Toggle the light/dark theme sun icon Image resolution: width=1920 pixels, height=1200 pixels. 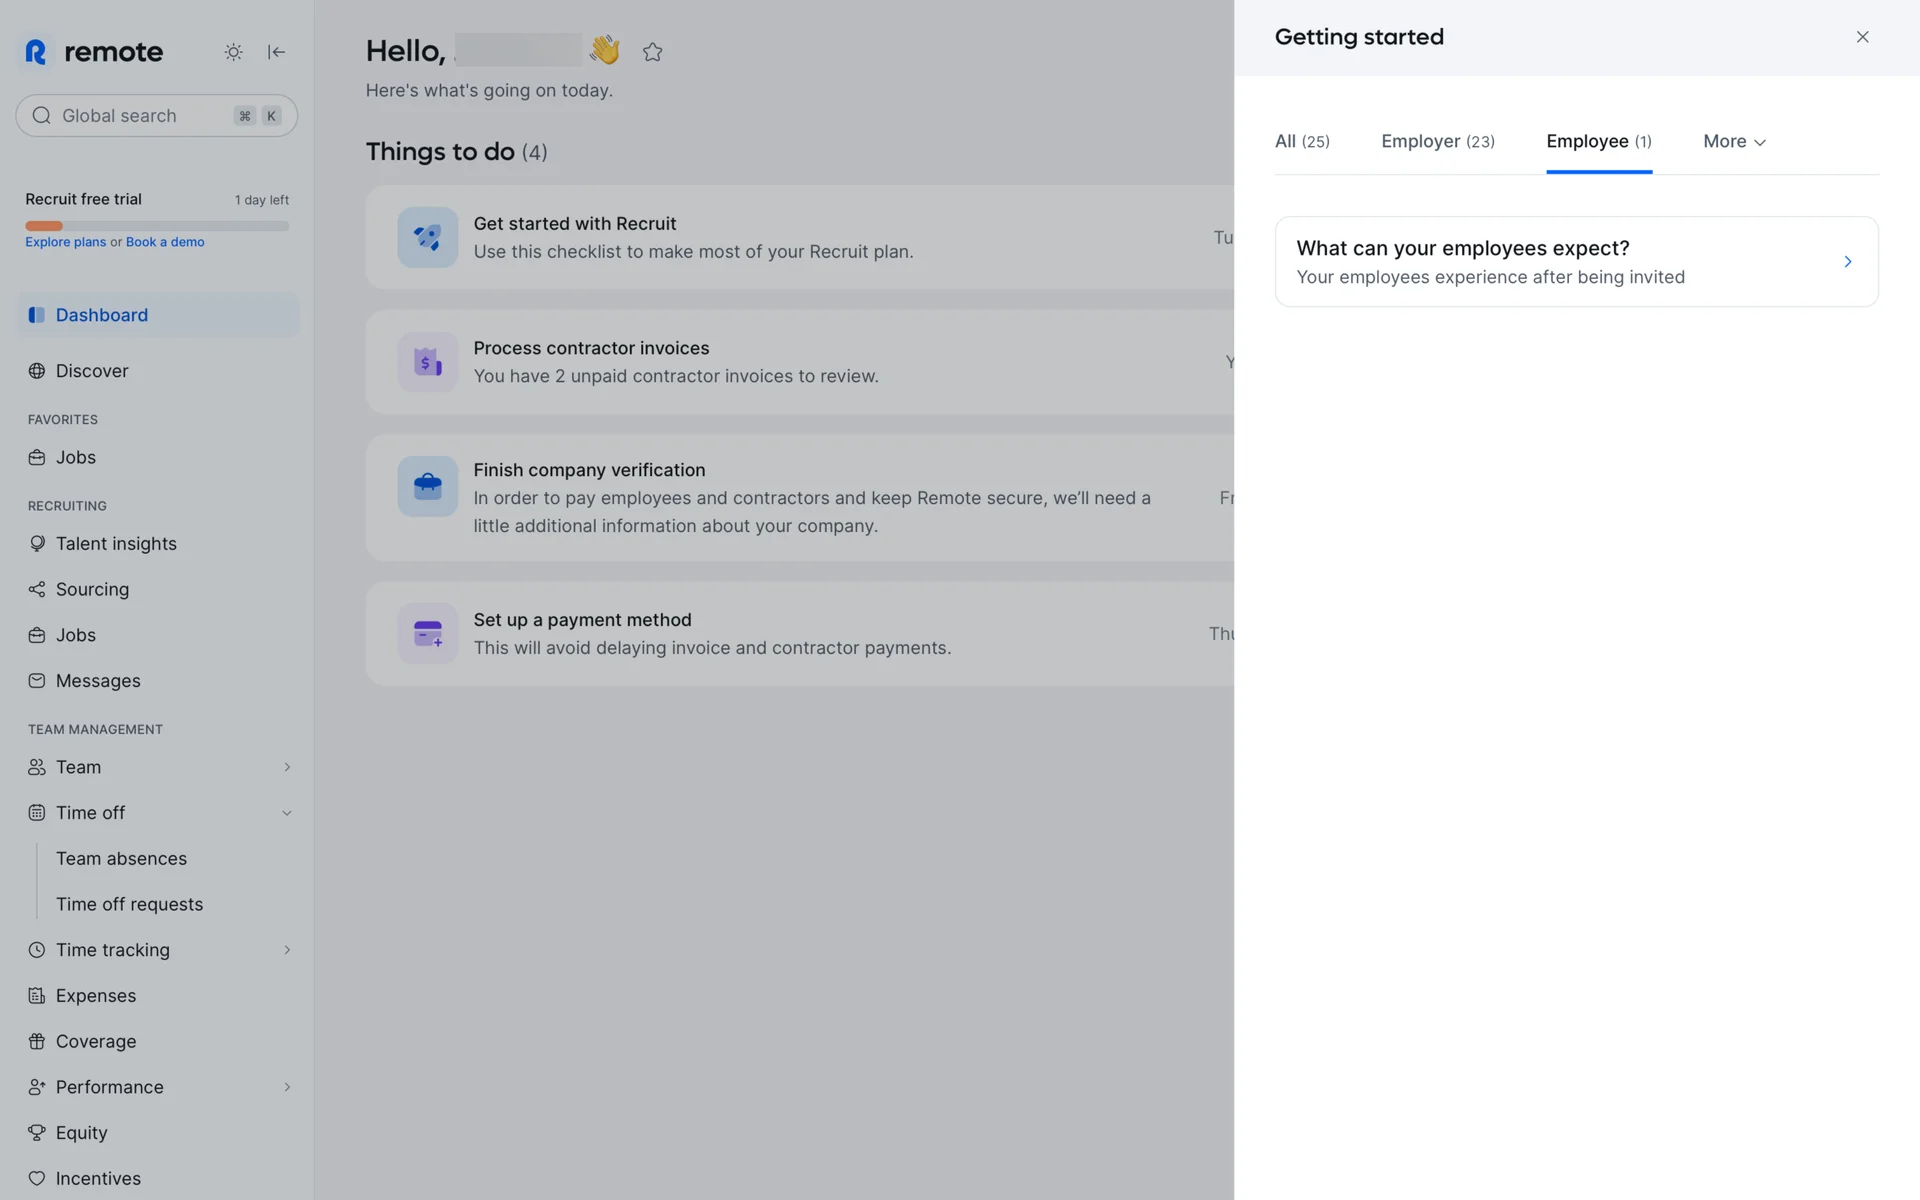pyautogui.click(x=233, y=52)
